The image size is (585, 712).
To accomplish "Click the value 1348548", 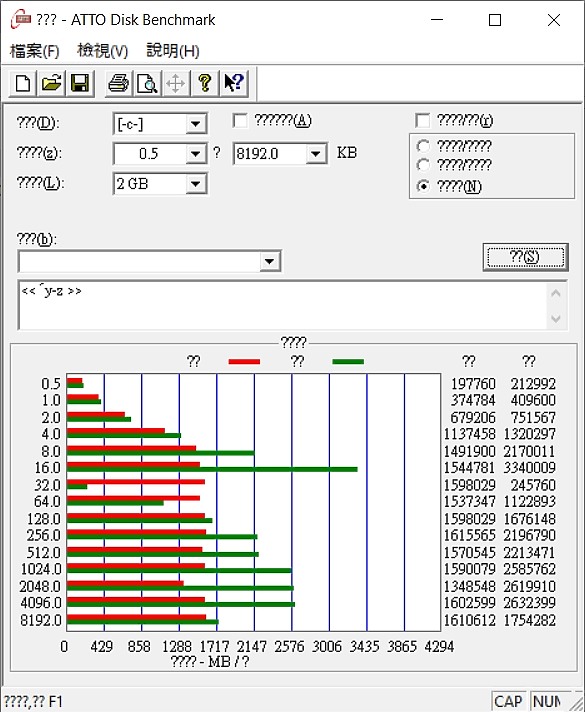I will point(470,586).
